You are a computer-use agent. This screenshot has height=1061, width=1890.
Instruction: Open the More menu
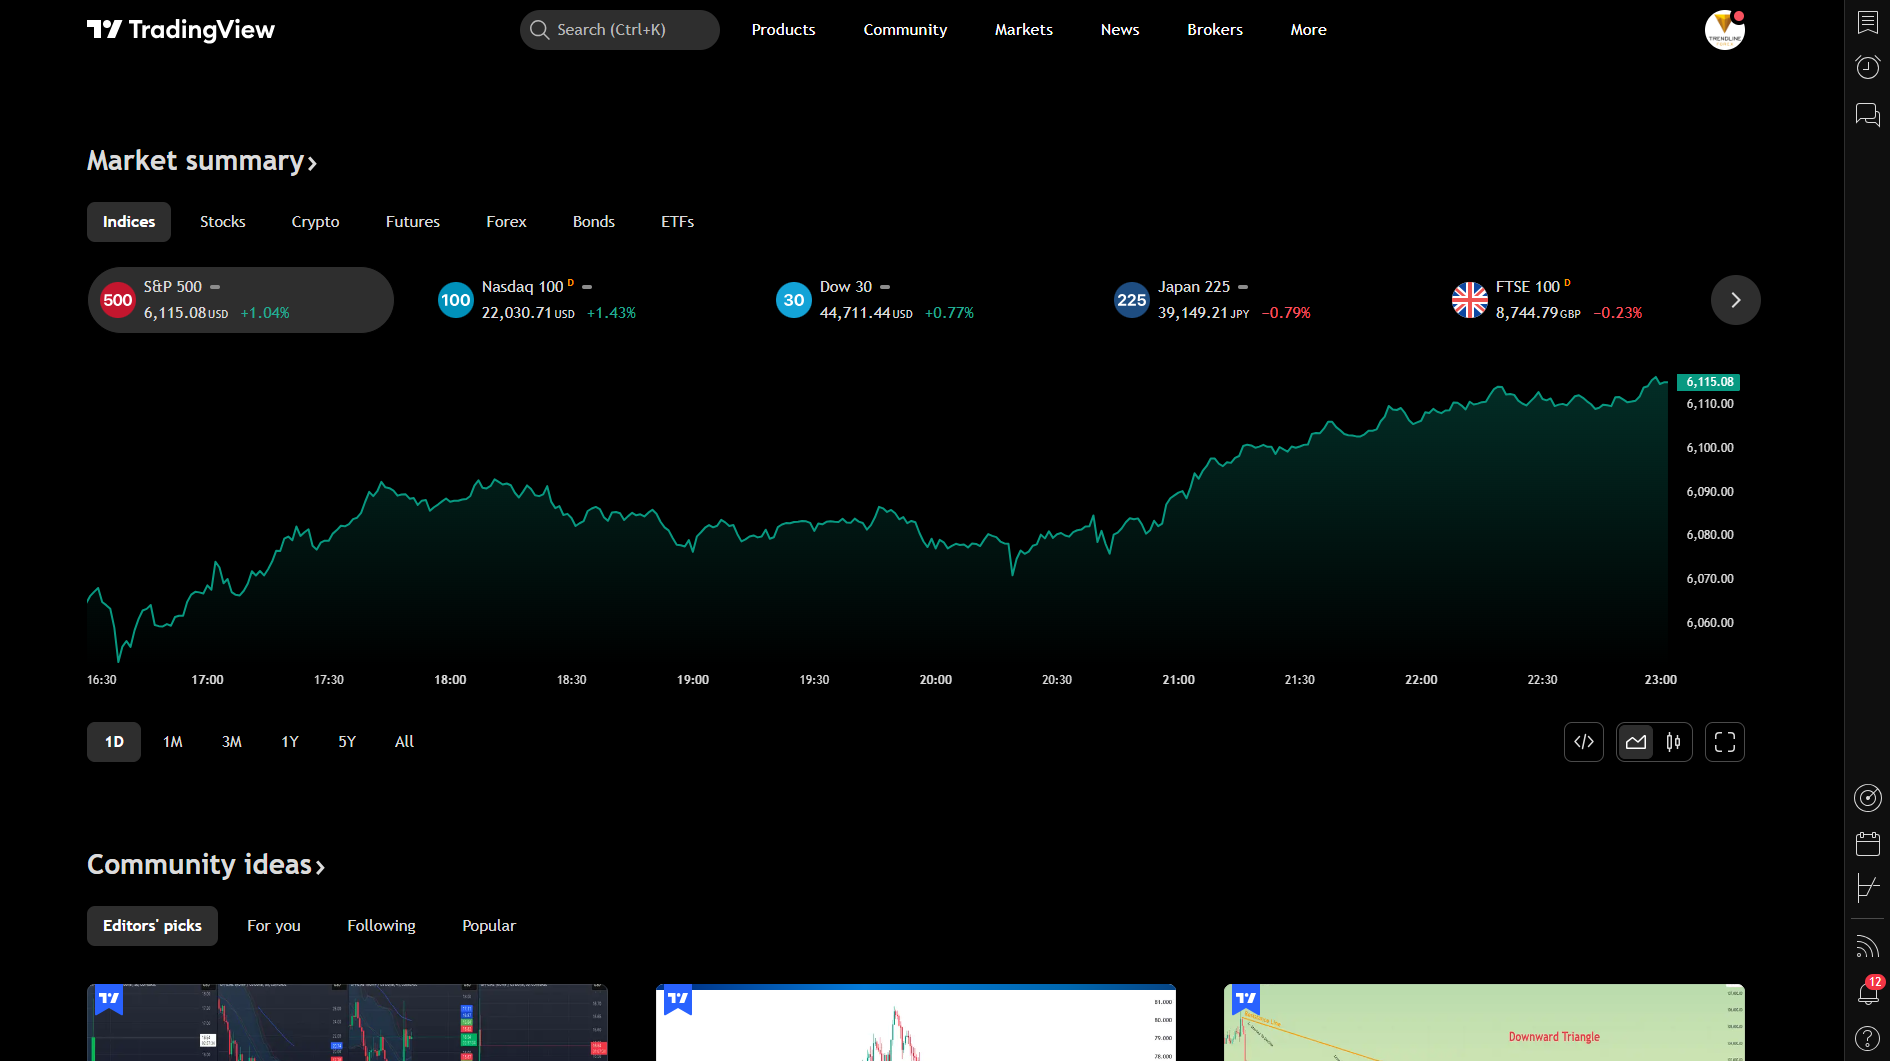(x=1309, y=30)
